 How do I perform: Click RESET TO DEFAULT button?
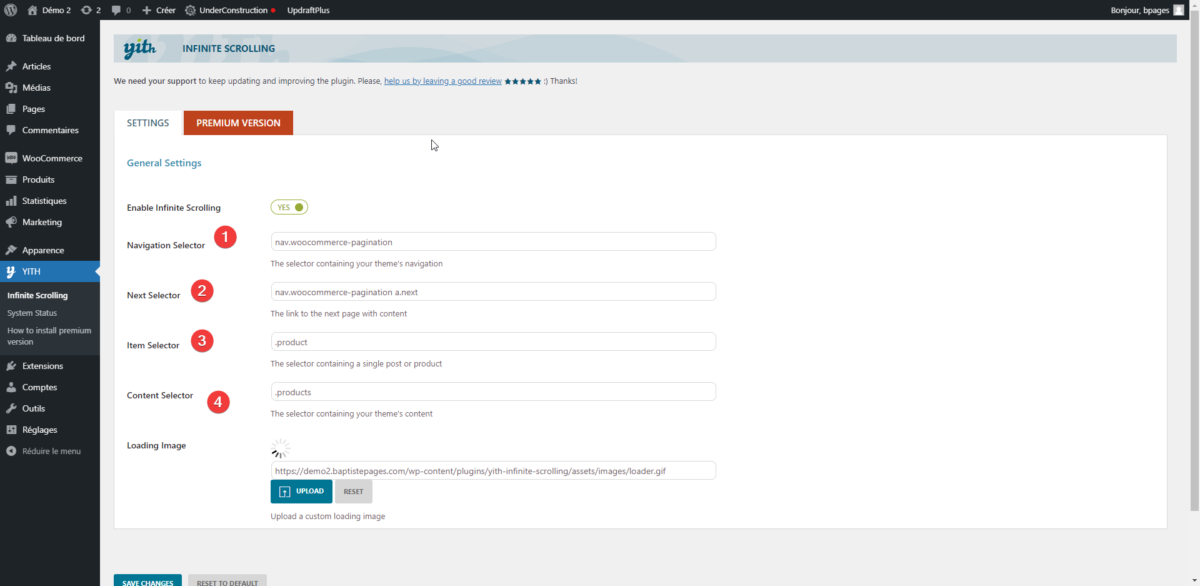[x=227, y=581]
